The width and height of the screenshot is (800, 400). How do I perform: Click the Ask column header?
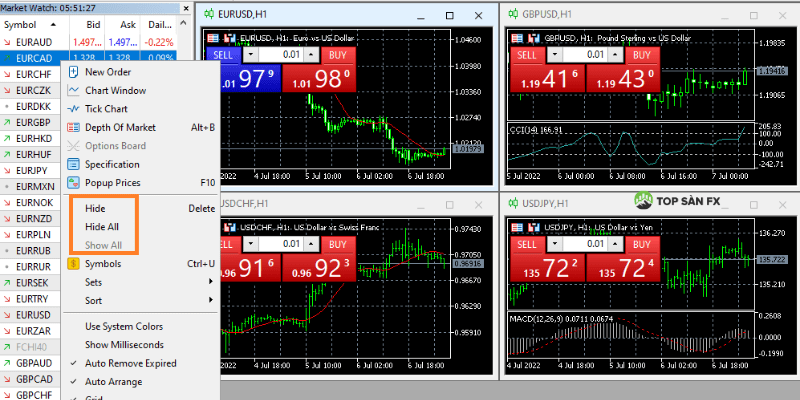point(122,24)
